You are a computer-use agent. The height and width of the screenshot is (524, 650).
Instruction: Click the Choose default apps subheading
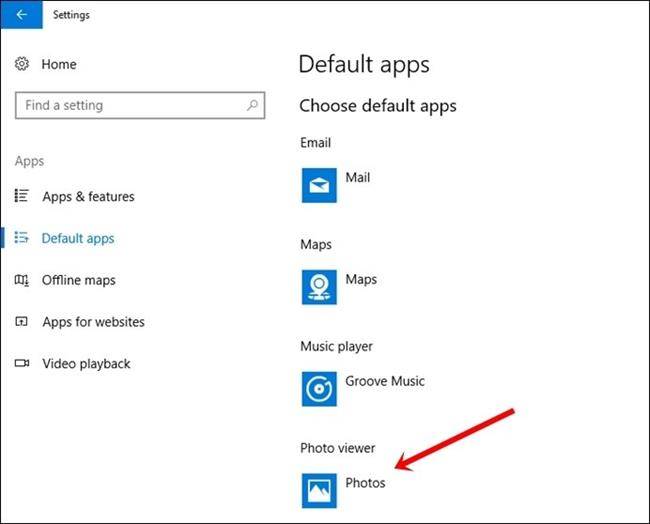378,106
